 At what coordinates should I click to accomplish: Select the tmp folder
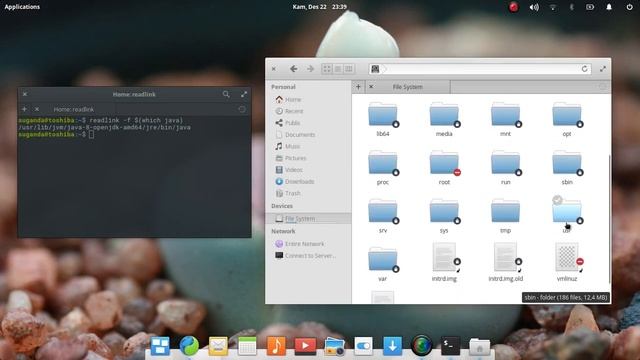505,216
